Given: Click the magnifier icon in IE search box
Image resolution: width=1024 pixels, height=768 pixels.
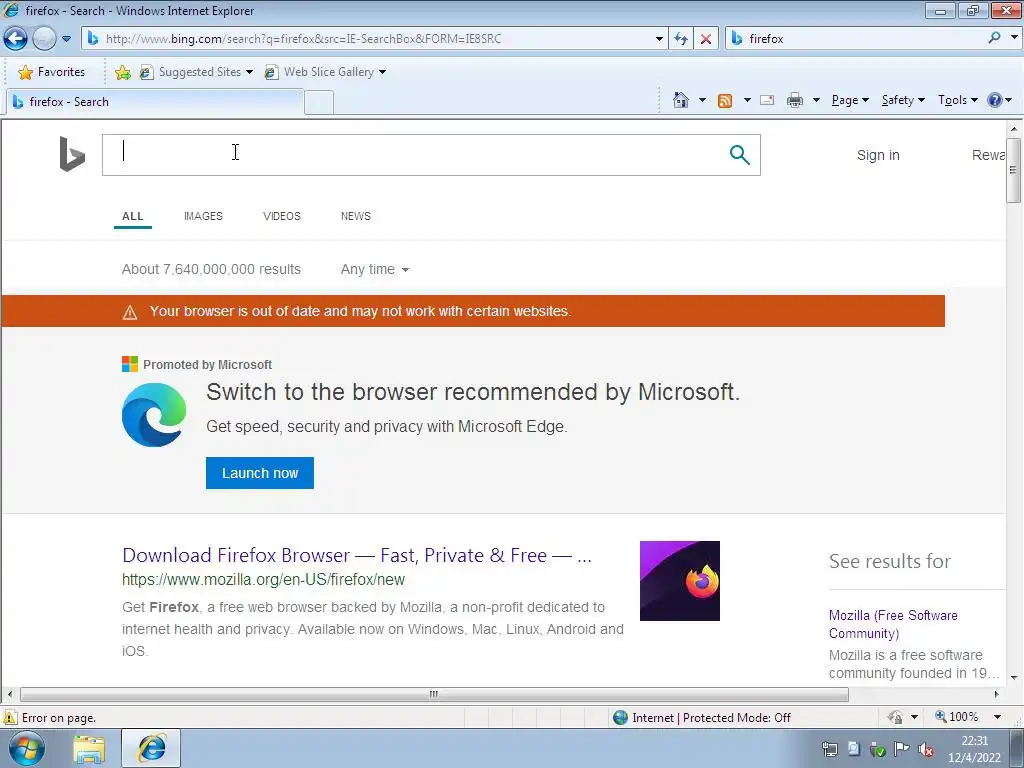Looking at the screenshot, I should tap(994, 38).
